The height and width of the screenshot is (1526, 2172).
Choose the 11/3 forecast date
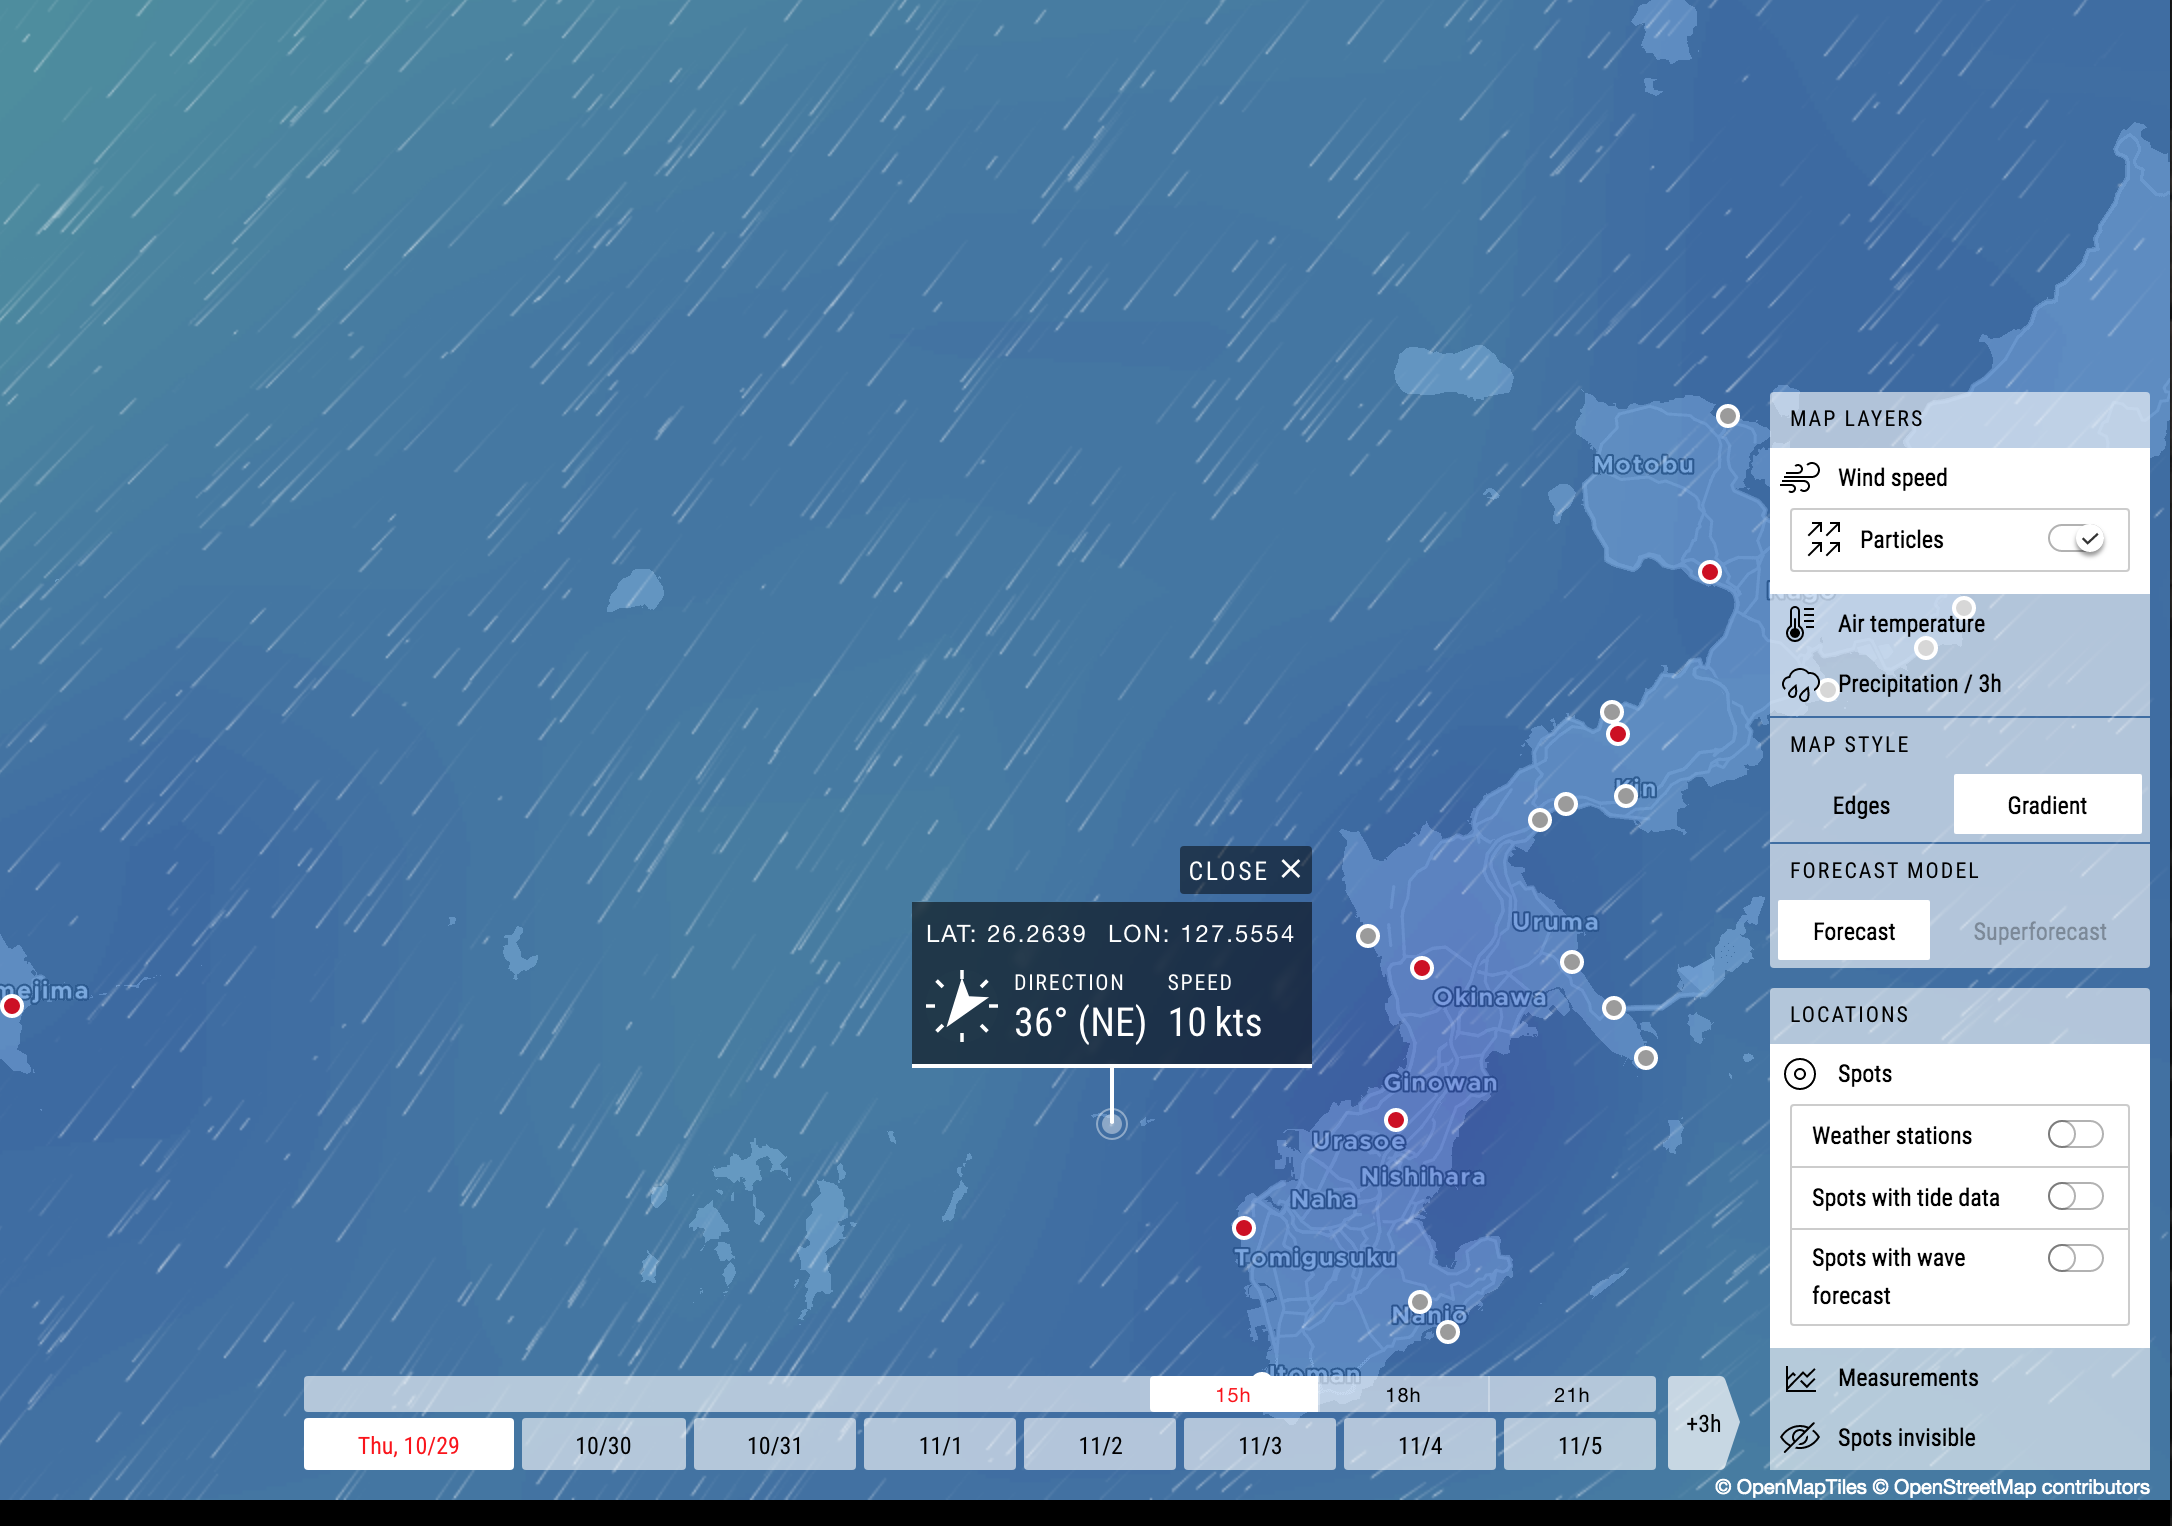[x=1259, y=1445]
